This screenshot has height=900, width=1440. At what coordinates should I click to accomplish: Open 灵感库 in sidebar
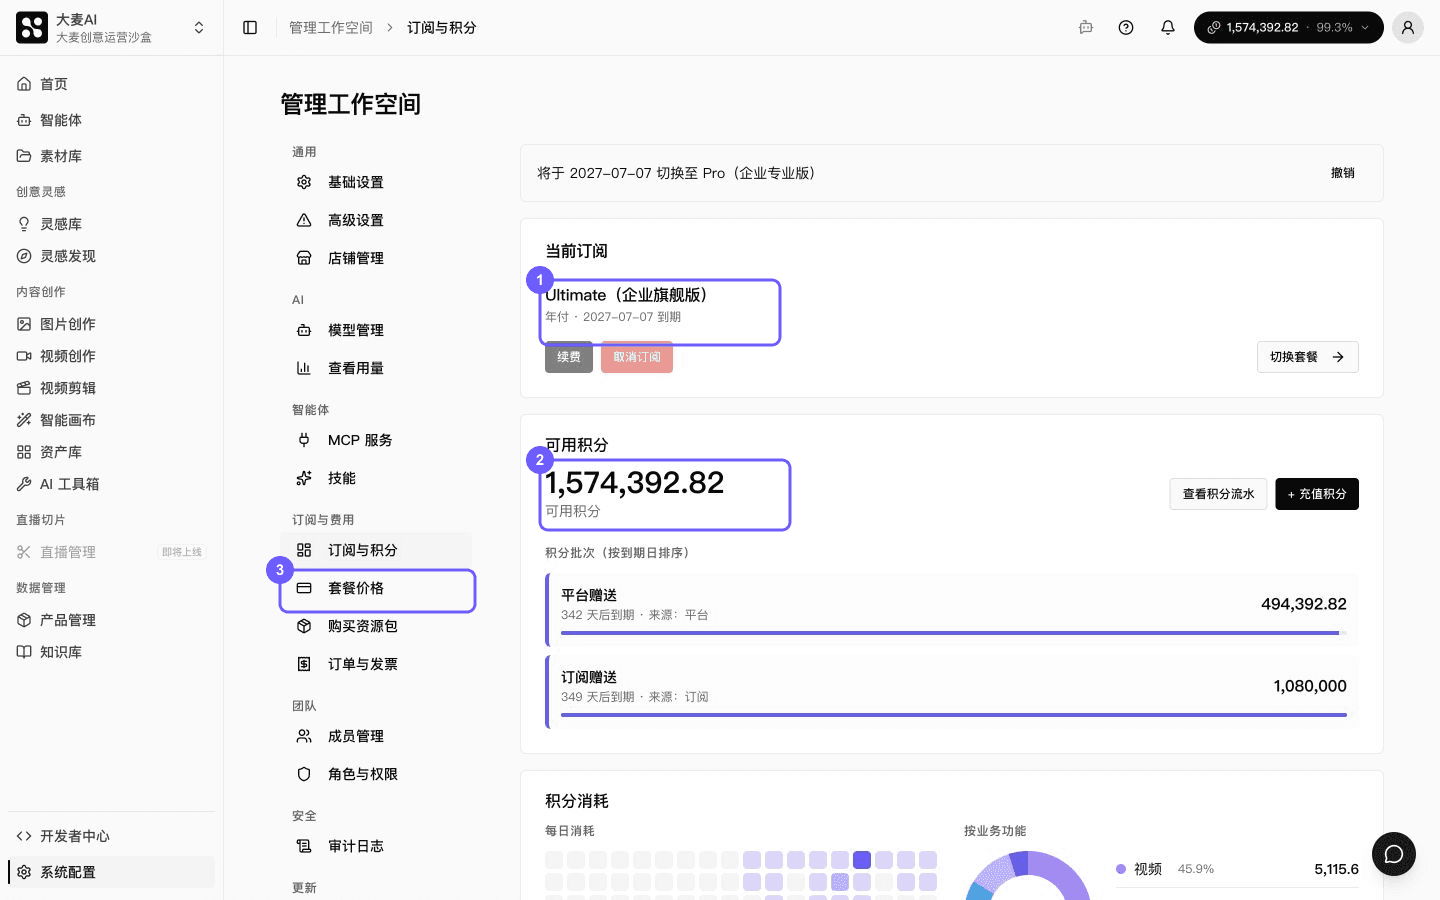(x=111, y=224)
